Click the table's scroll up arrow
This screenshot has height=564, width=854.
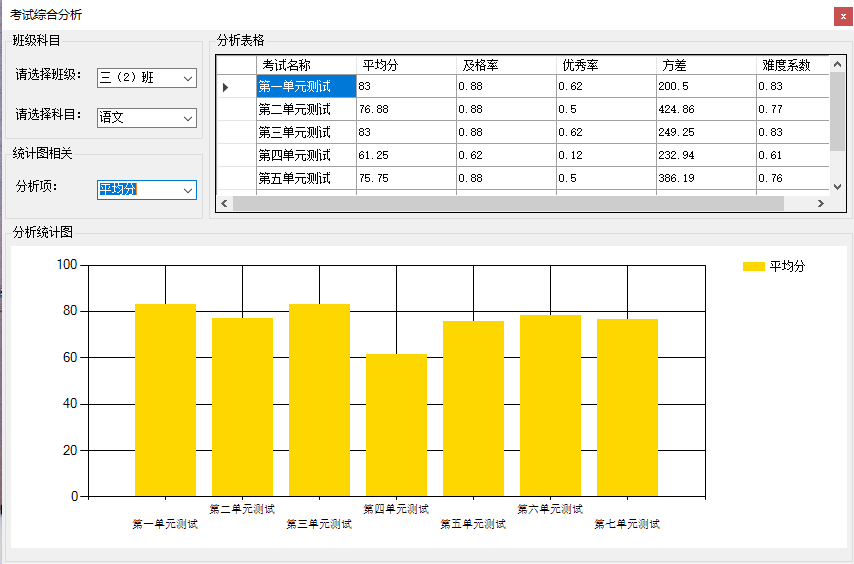838,64
